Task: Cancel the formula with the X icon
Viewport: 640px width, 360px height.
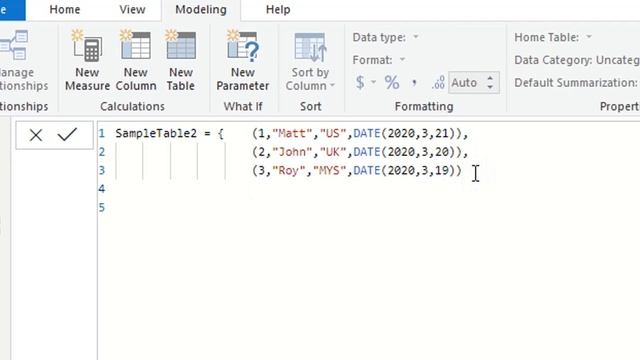Action: pos(36,135)
